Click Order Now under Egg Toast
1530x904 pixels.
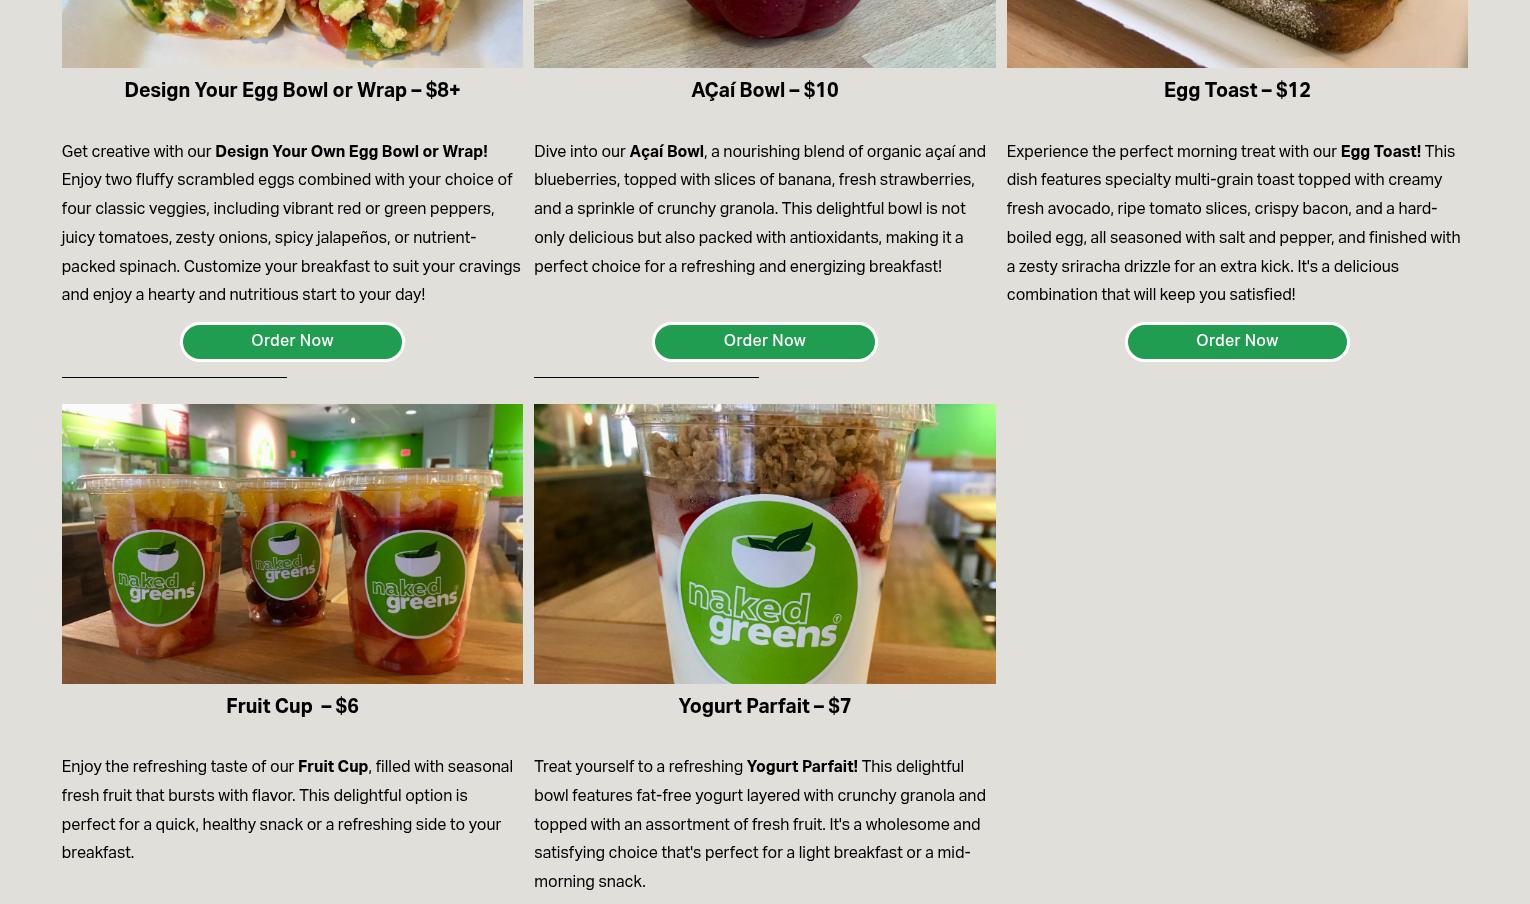point(1237,342)
